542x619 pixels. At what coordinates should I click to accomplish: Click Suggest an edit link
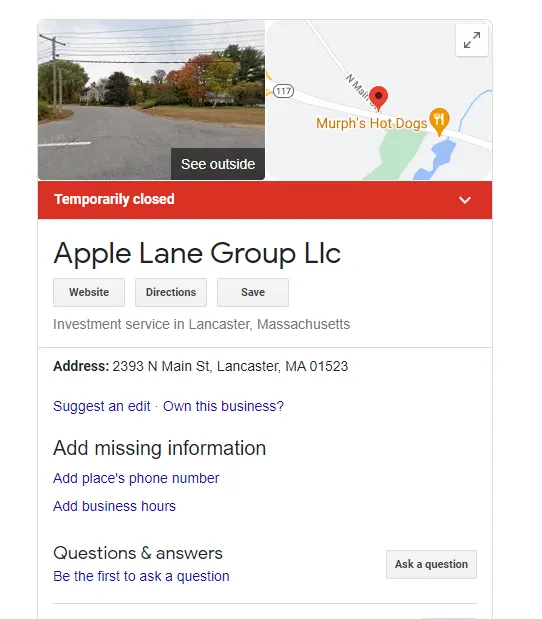pyautogui.click(x=102, y=406)
